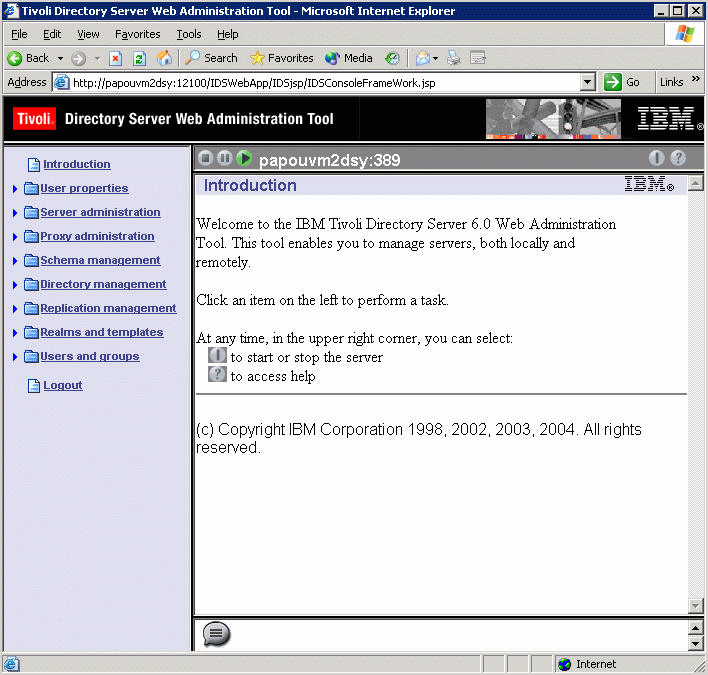The width and height of the screenshot is (708, 675).
Task: Open help using the question mark icon
Action: pyautogui.click(x=678, y=158)
